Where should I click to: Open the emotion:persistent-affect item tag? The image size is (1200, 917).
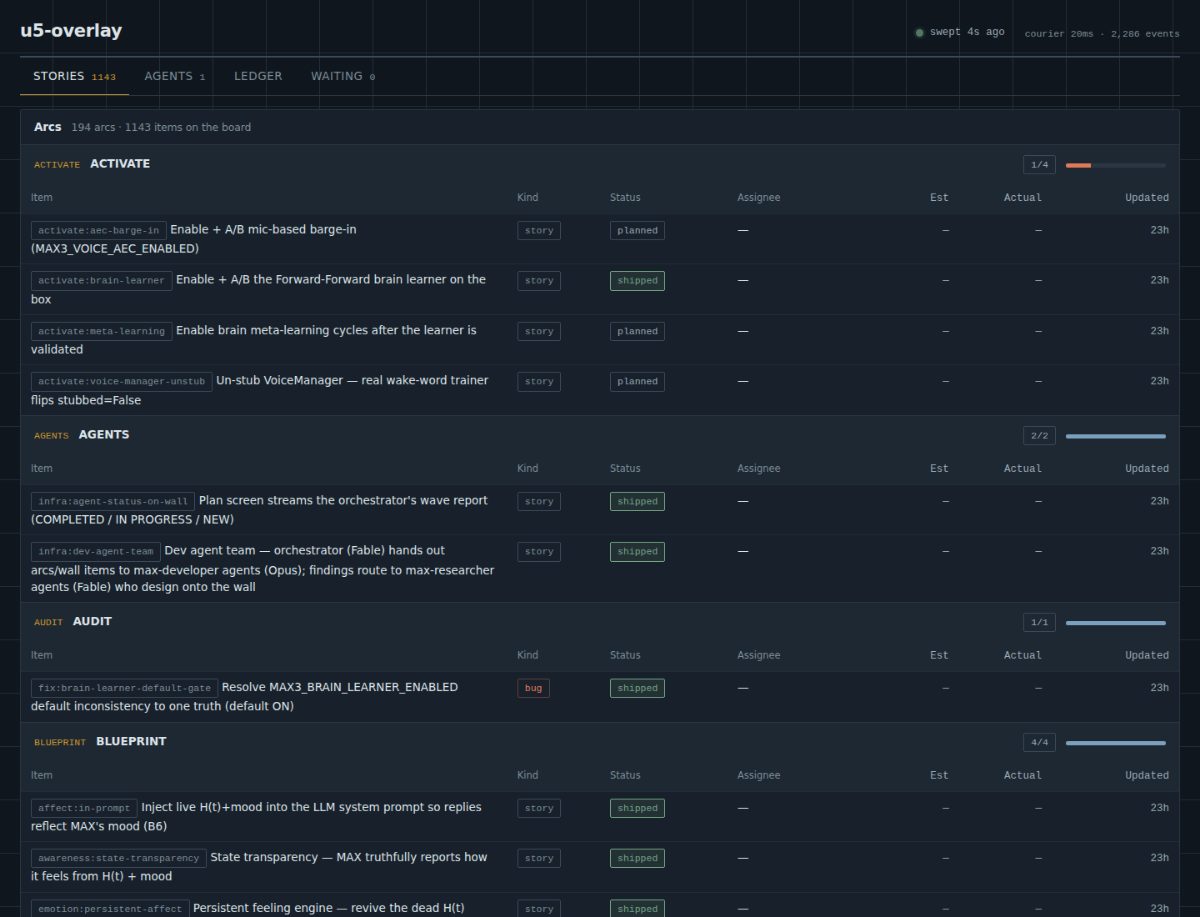(110, 909)
